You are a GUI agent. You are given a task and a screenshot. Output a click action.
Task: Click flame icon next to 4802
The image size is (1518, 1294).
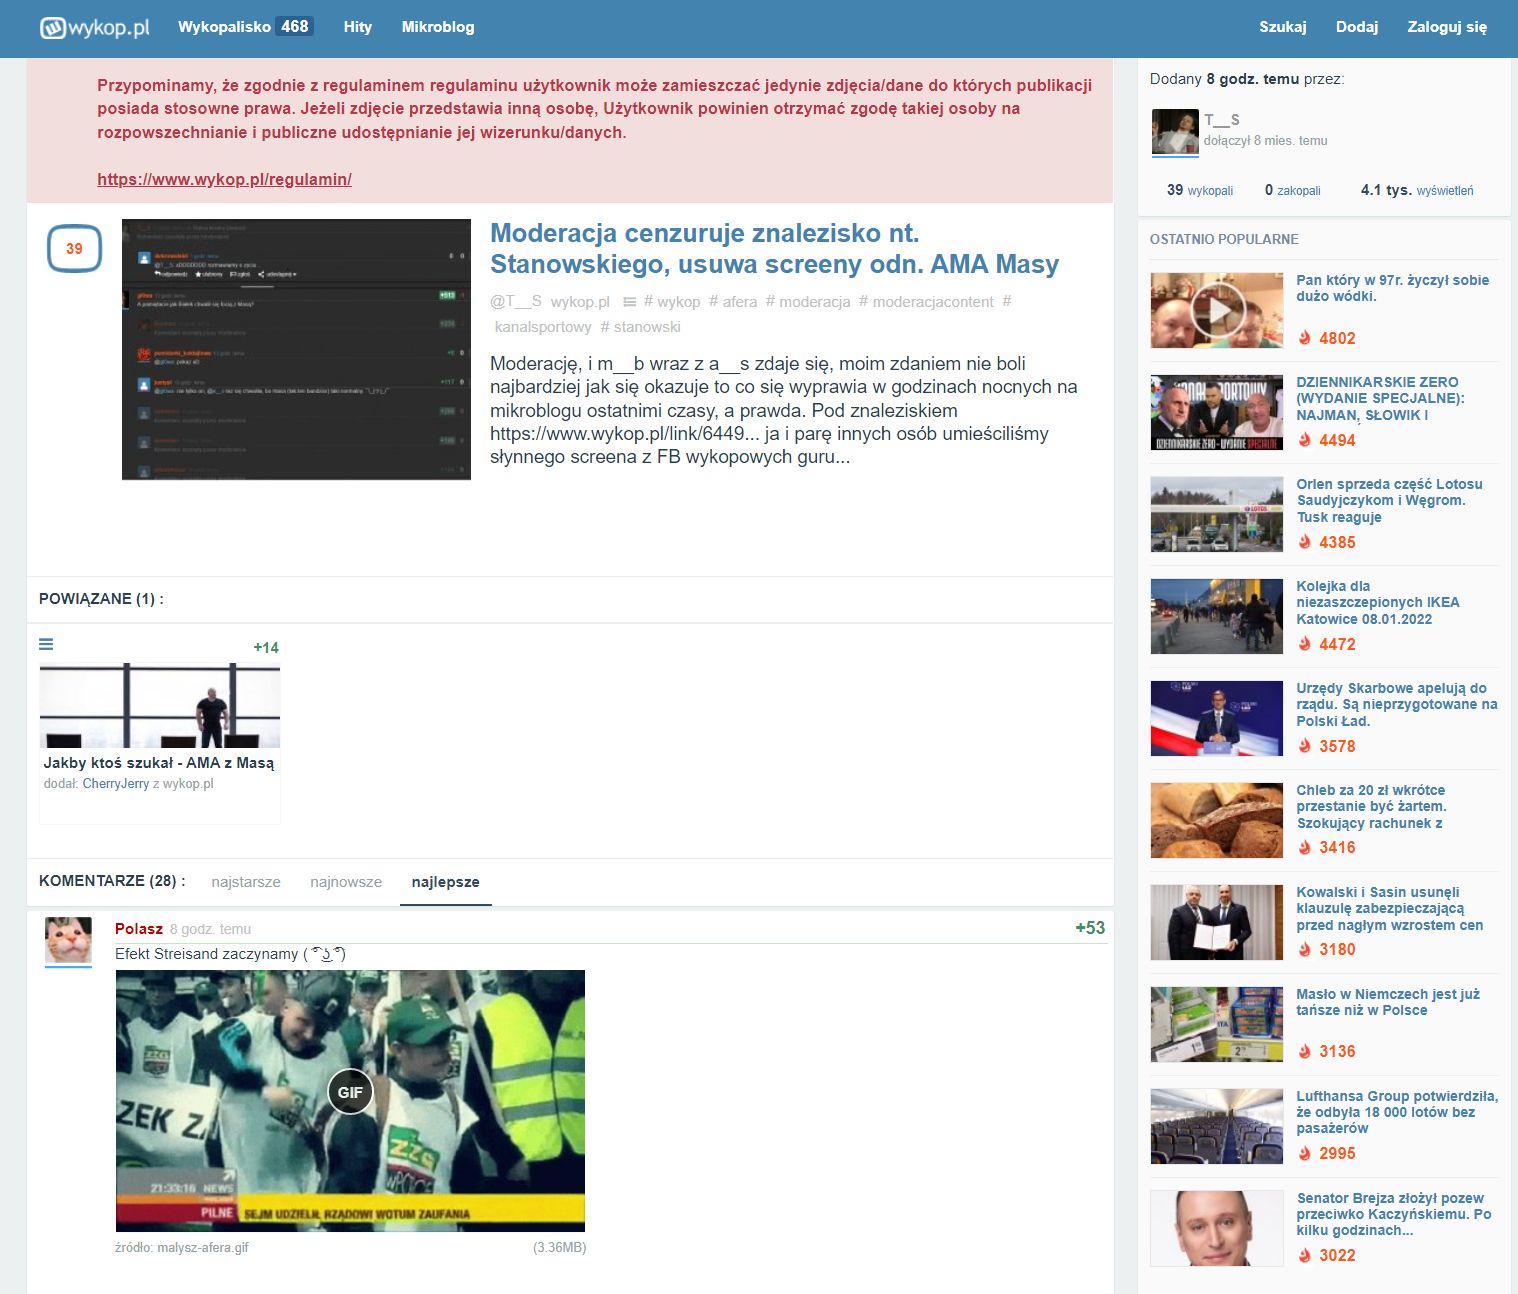pos(1304,338)
